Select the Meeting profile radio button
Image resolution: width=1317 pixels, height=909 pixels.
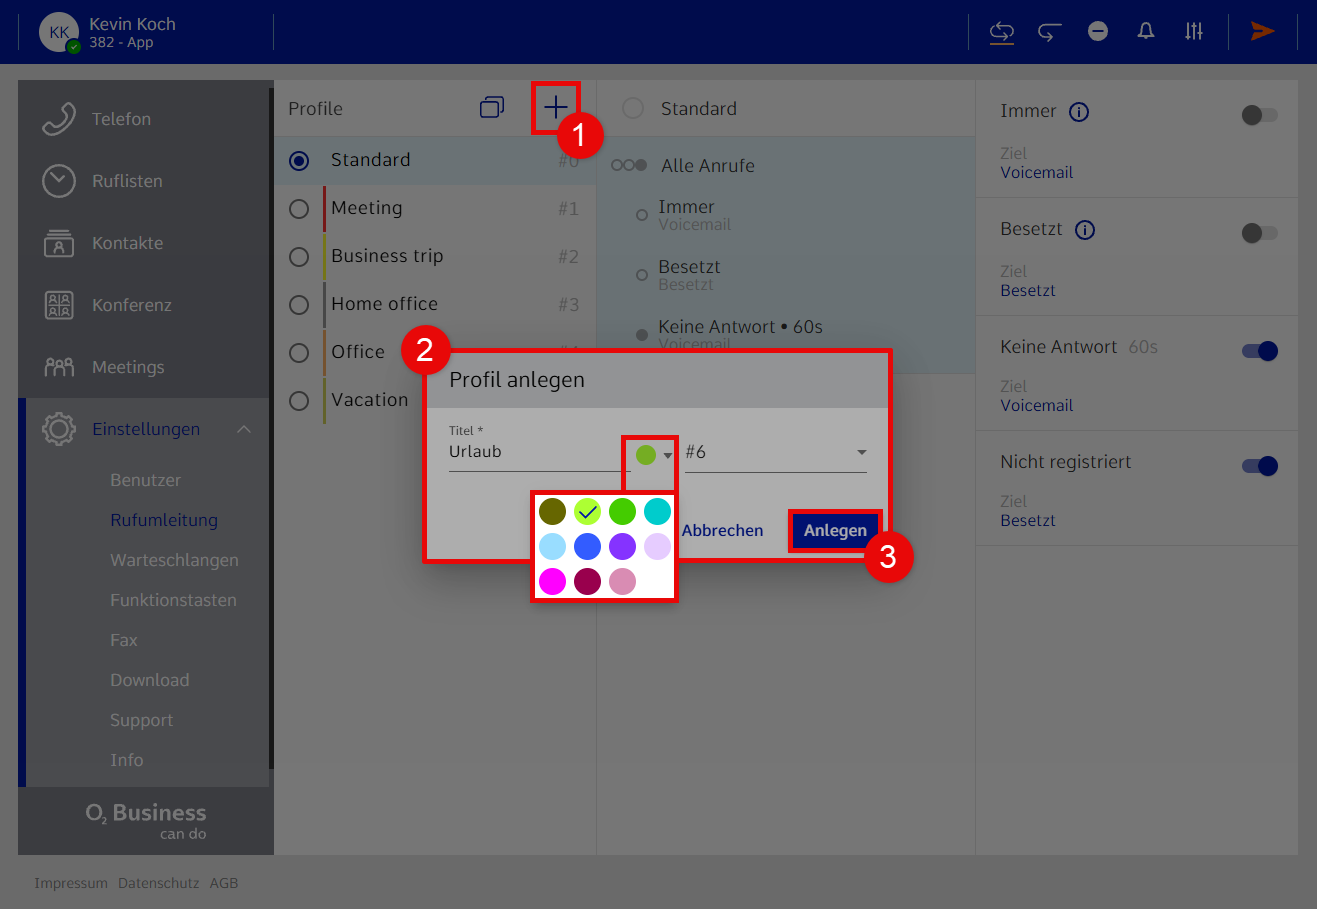click(x=299, y=209)
